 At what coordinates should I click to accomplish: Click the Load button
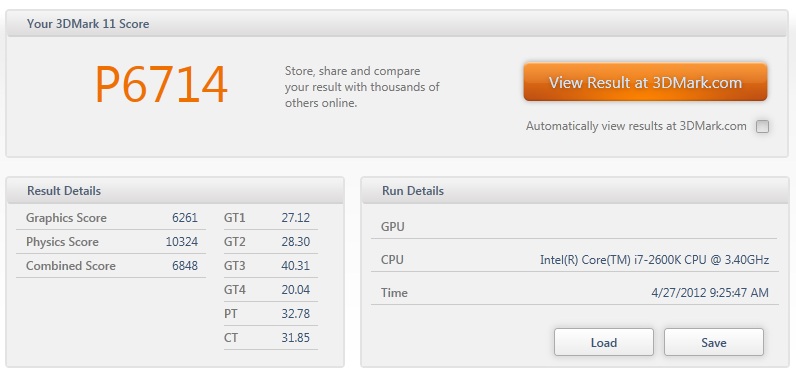(x=604, y=343)
